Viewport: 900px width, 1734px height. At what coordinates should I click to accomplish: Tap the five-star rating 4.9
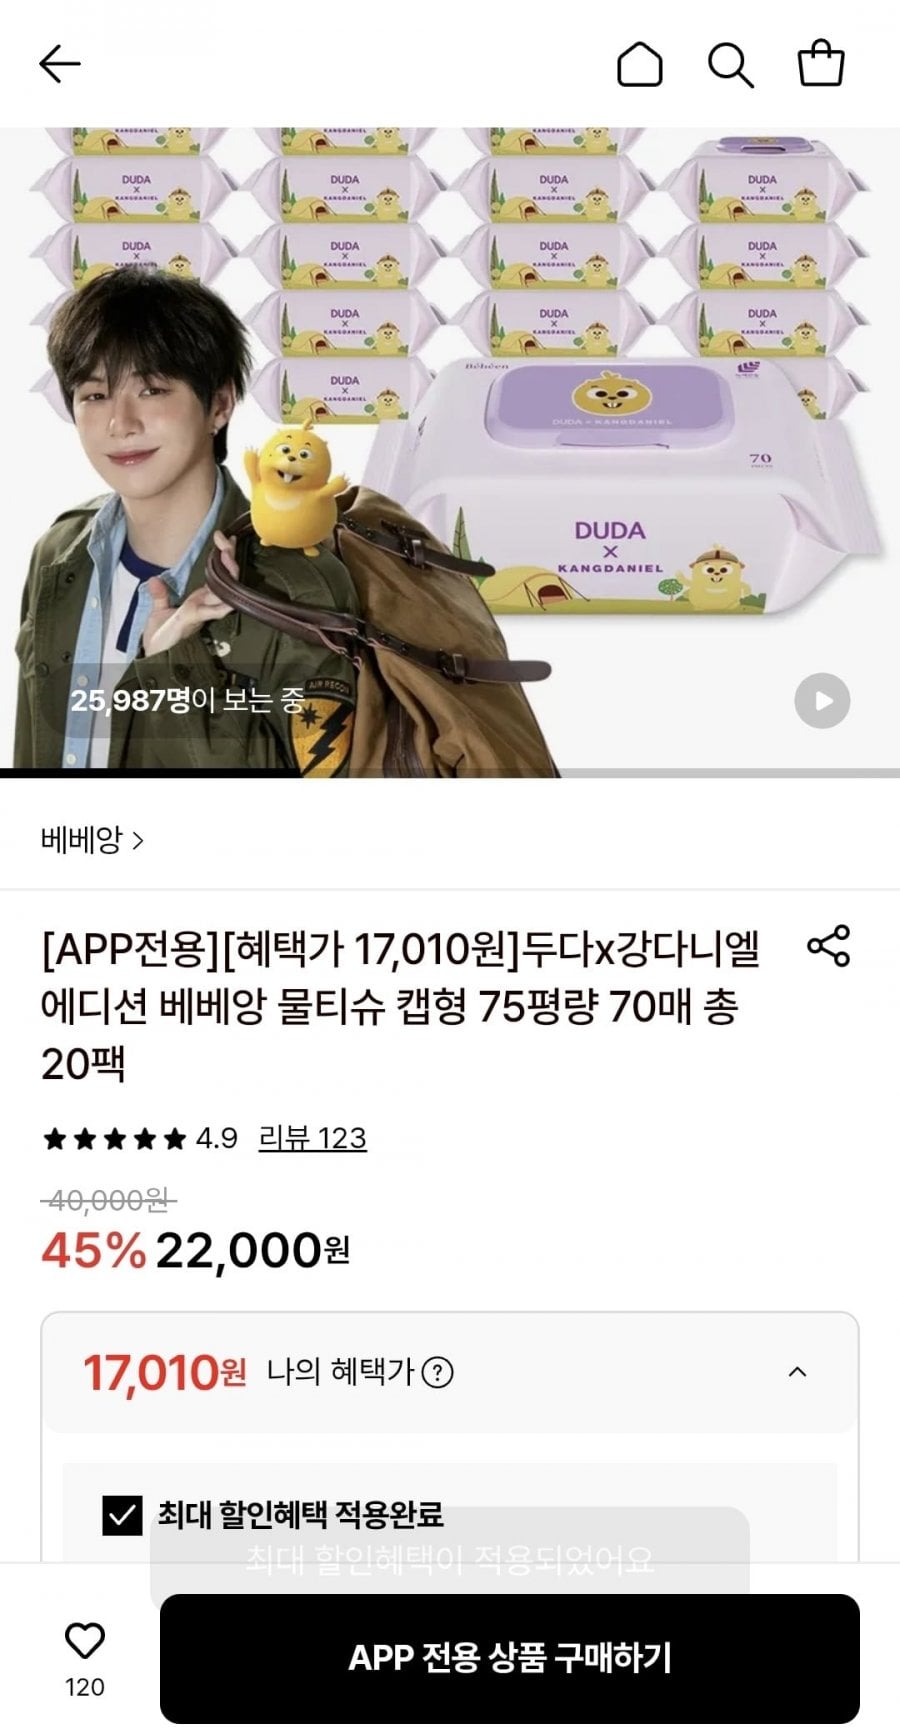pos(140,1138)
